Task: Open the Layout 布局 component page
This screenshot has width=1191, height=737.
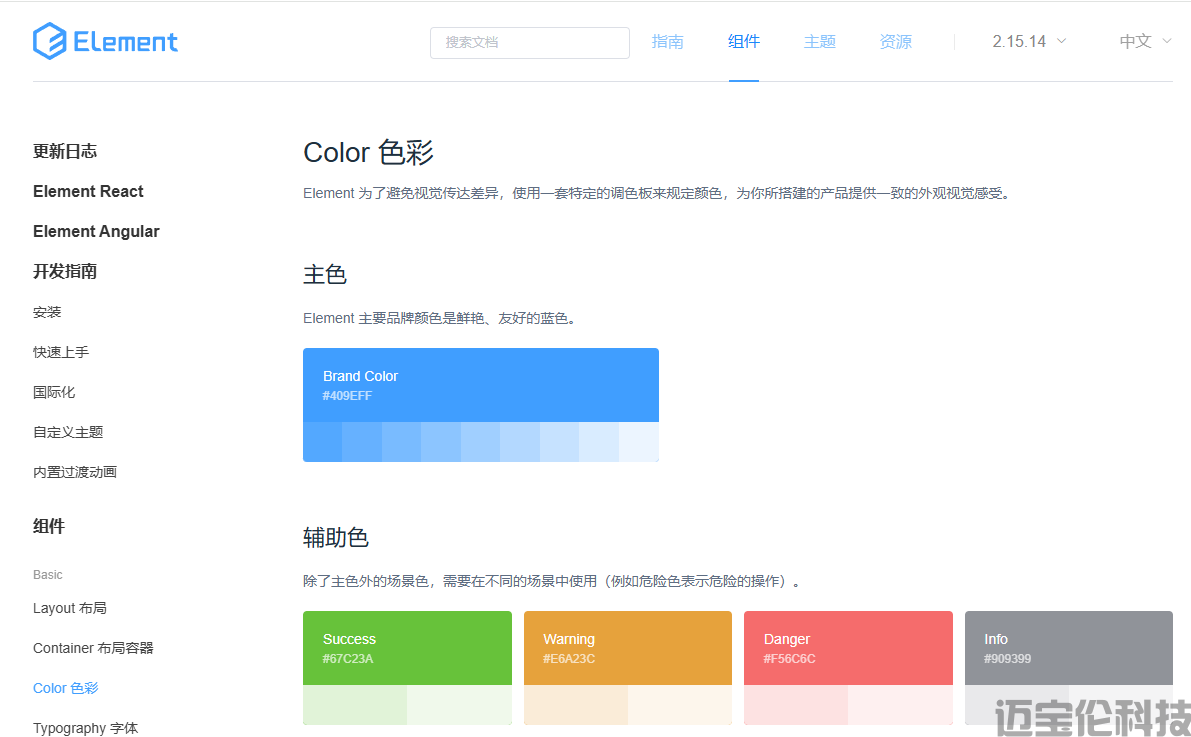Action: pos(70,608)
